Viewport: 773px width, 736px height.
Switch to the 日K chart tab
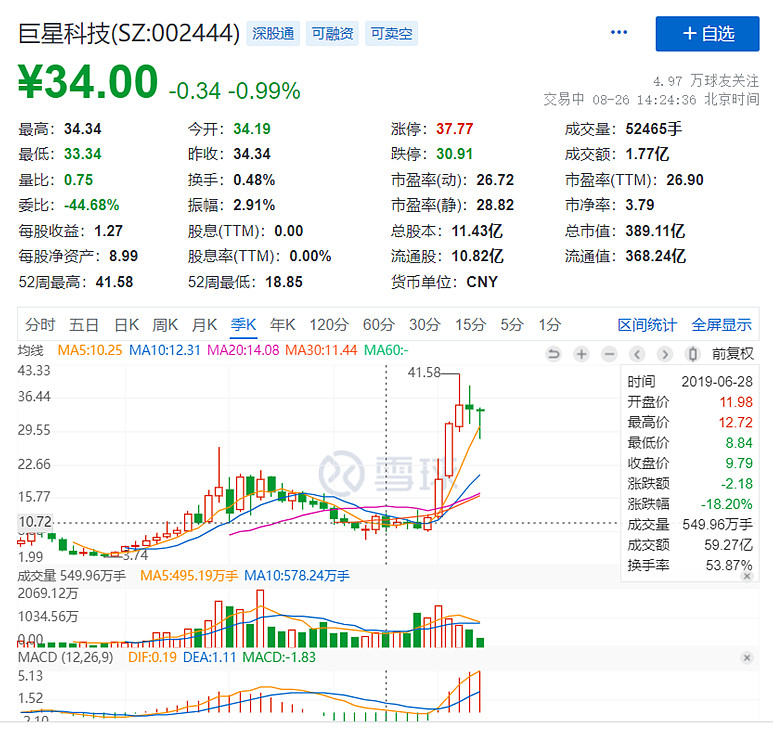[126, 324]
